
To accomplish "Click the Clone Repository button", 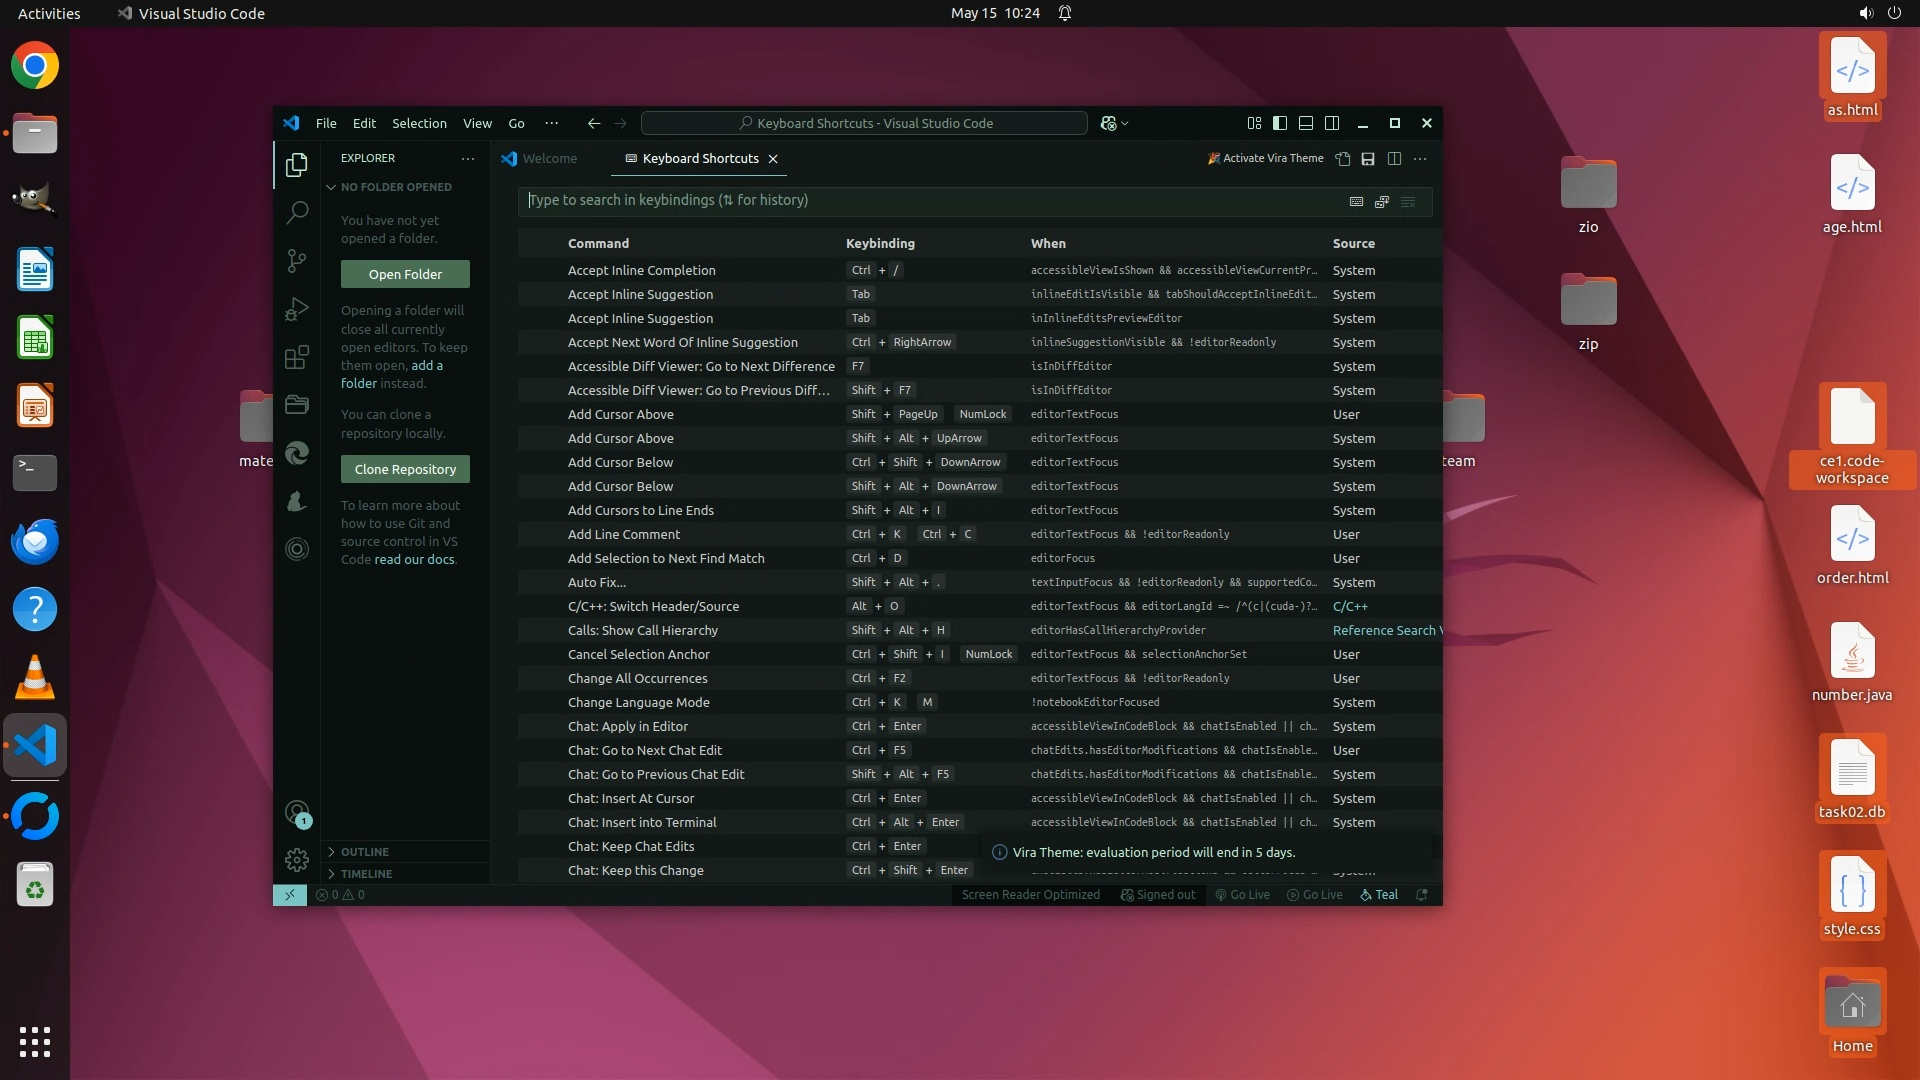I will [405, 469].
